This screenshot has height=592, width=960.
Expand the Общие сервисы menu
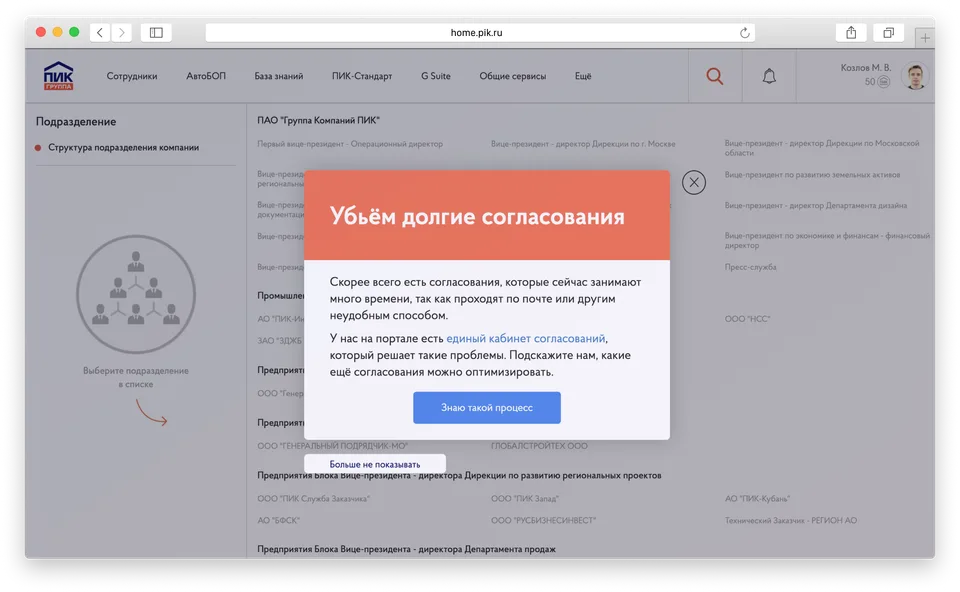coord(513,76)
